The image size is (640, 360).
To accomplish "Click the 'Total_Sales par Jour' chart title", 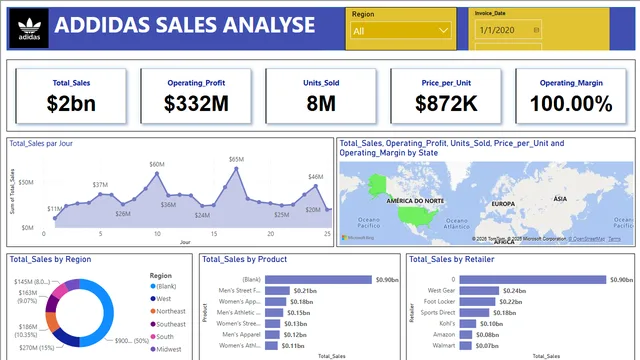I will 41,143.
